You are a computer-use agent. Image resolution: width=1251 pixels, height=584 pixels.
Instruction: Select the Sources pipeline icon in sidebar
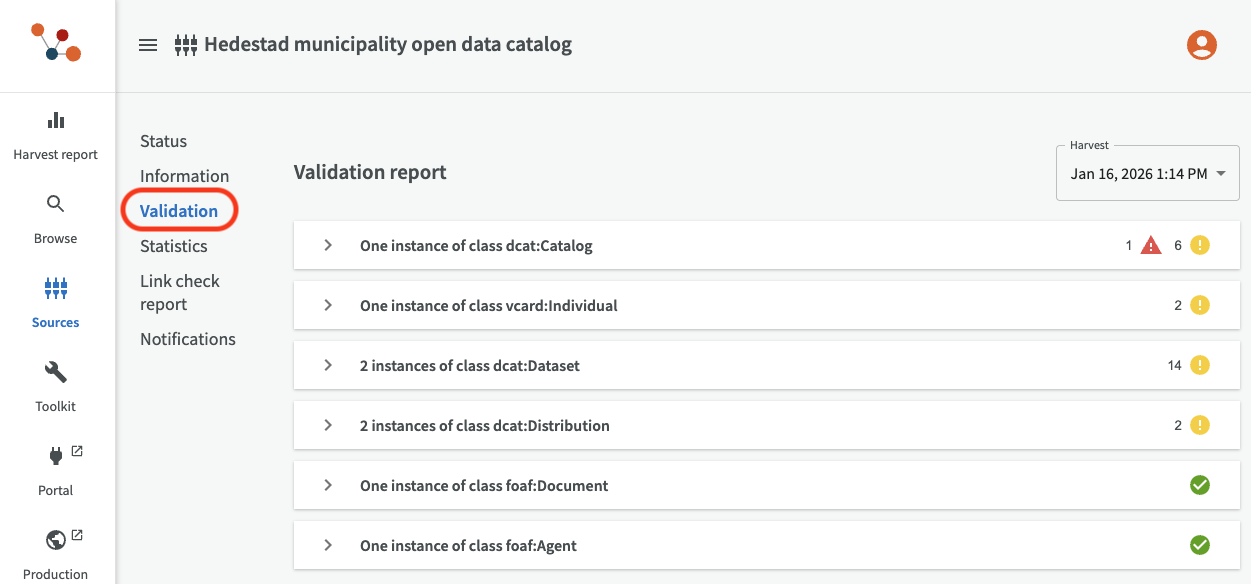(x=56, y=289)
